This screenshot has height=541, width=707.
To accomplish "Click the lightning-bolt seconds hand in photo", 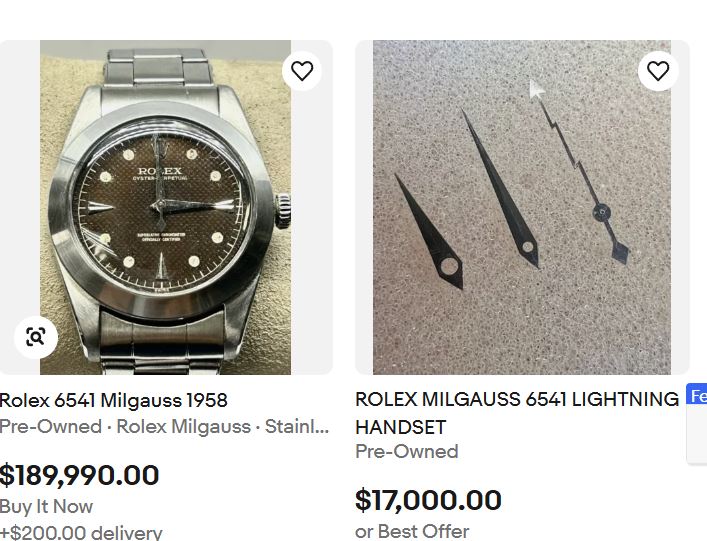I will 579,171.
